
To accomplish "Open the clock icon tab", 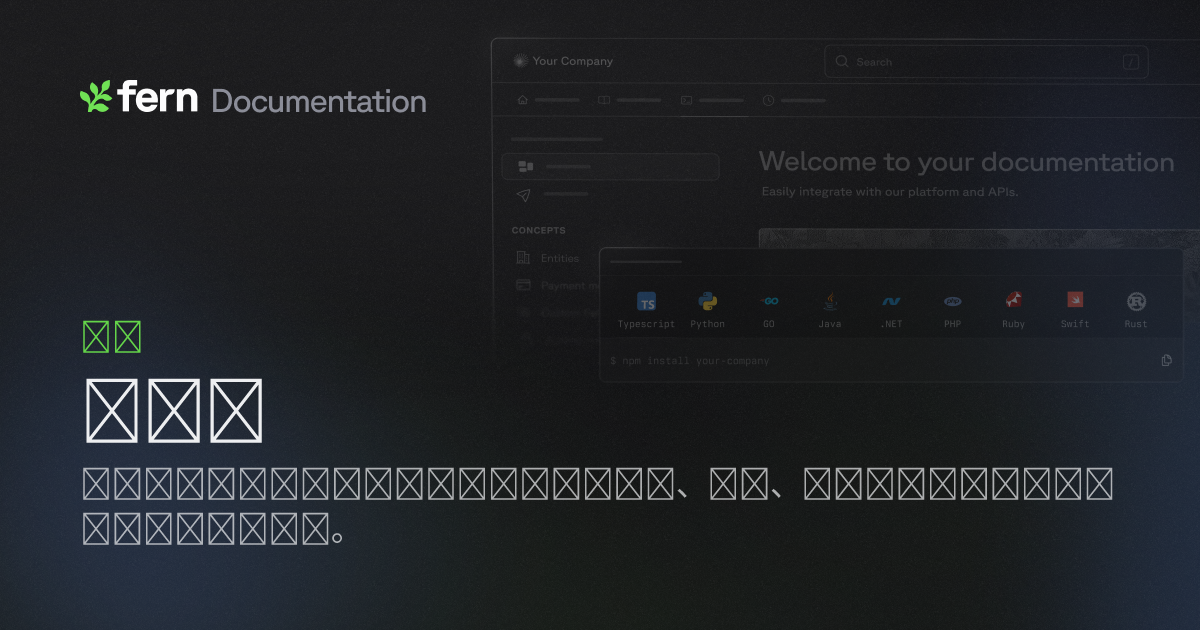I will pos(768,100).
